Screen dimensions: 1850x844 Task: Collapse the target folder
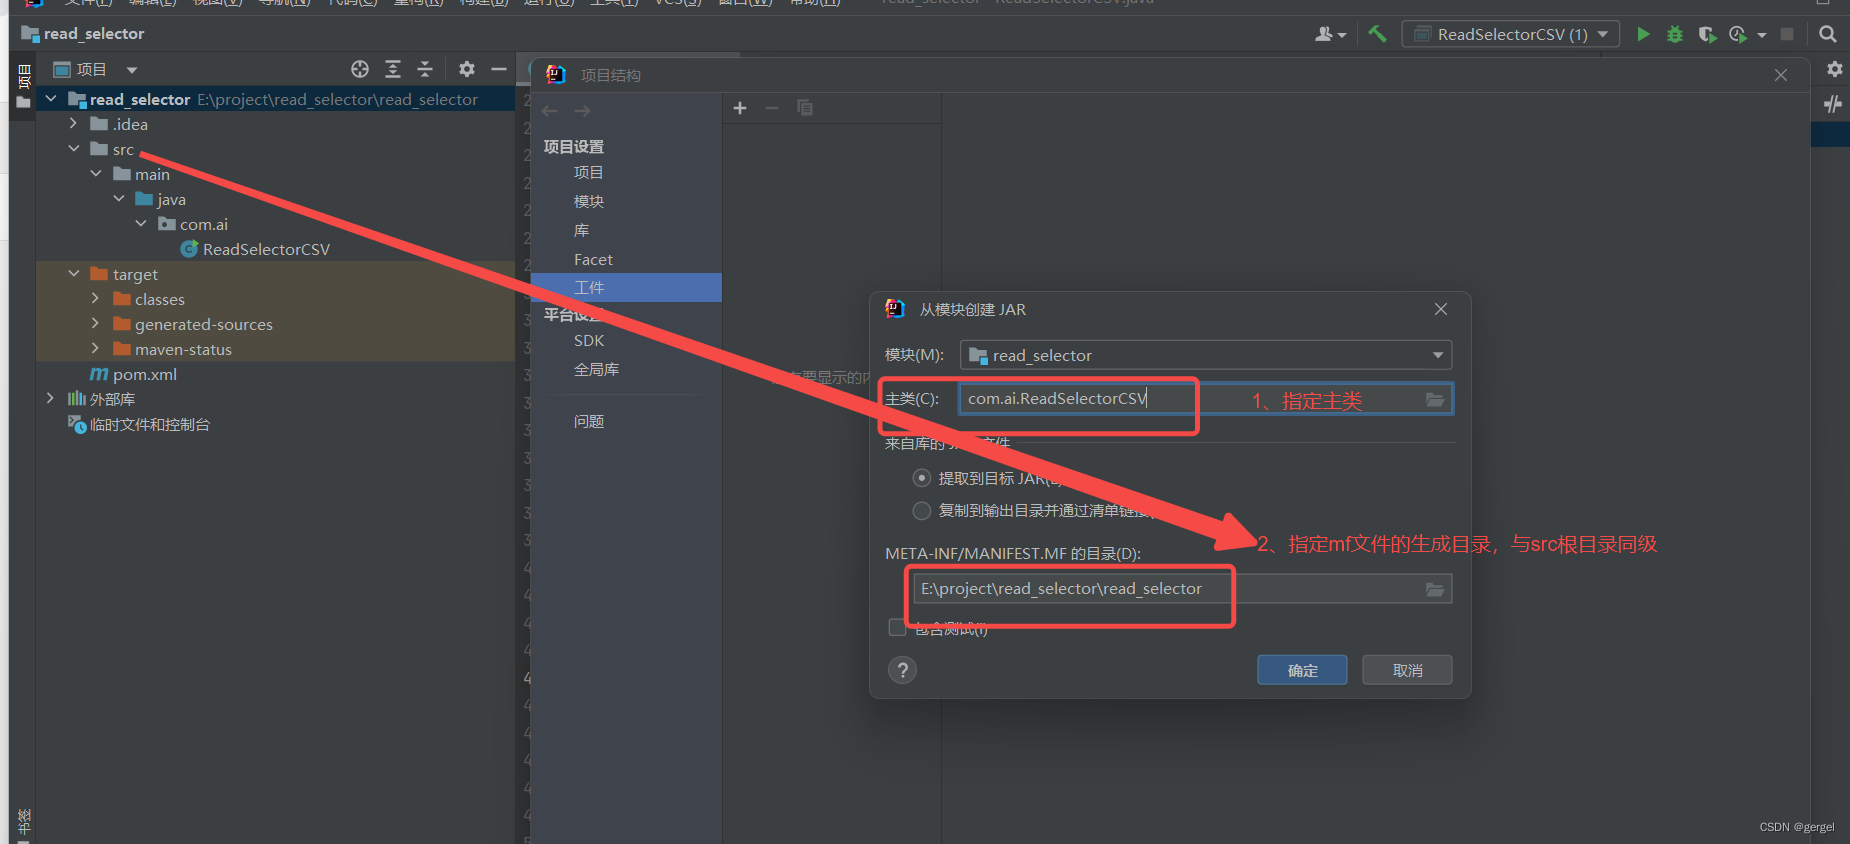(x=73, y=274)
